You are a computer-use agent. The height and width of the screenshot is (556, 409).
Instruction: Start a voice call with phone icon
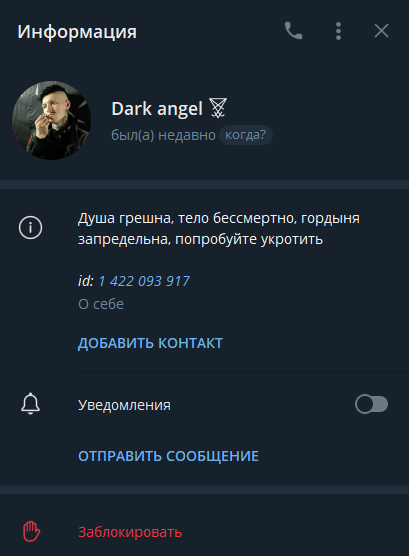(x=293, y=31)
